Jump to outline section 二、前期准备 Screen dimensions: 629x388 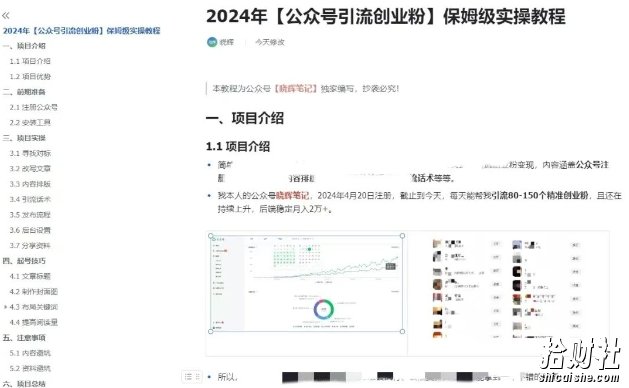[x=24, y=92]
